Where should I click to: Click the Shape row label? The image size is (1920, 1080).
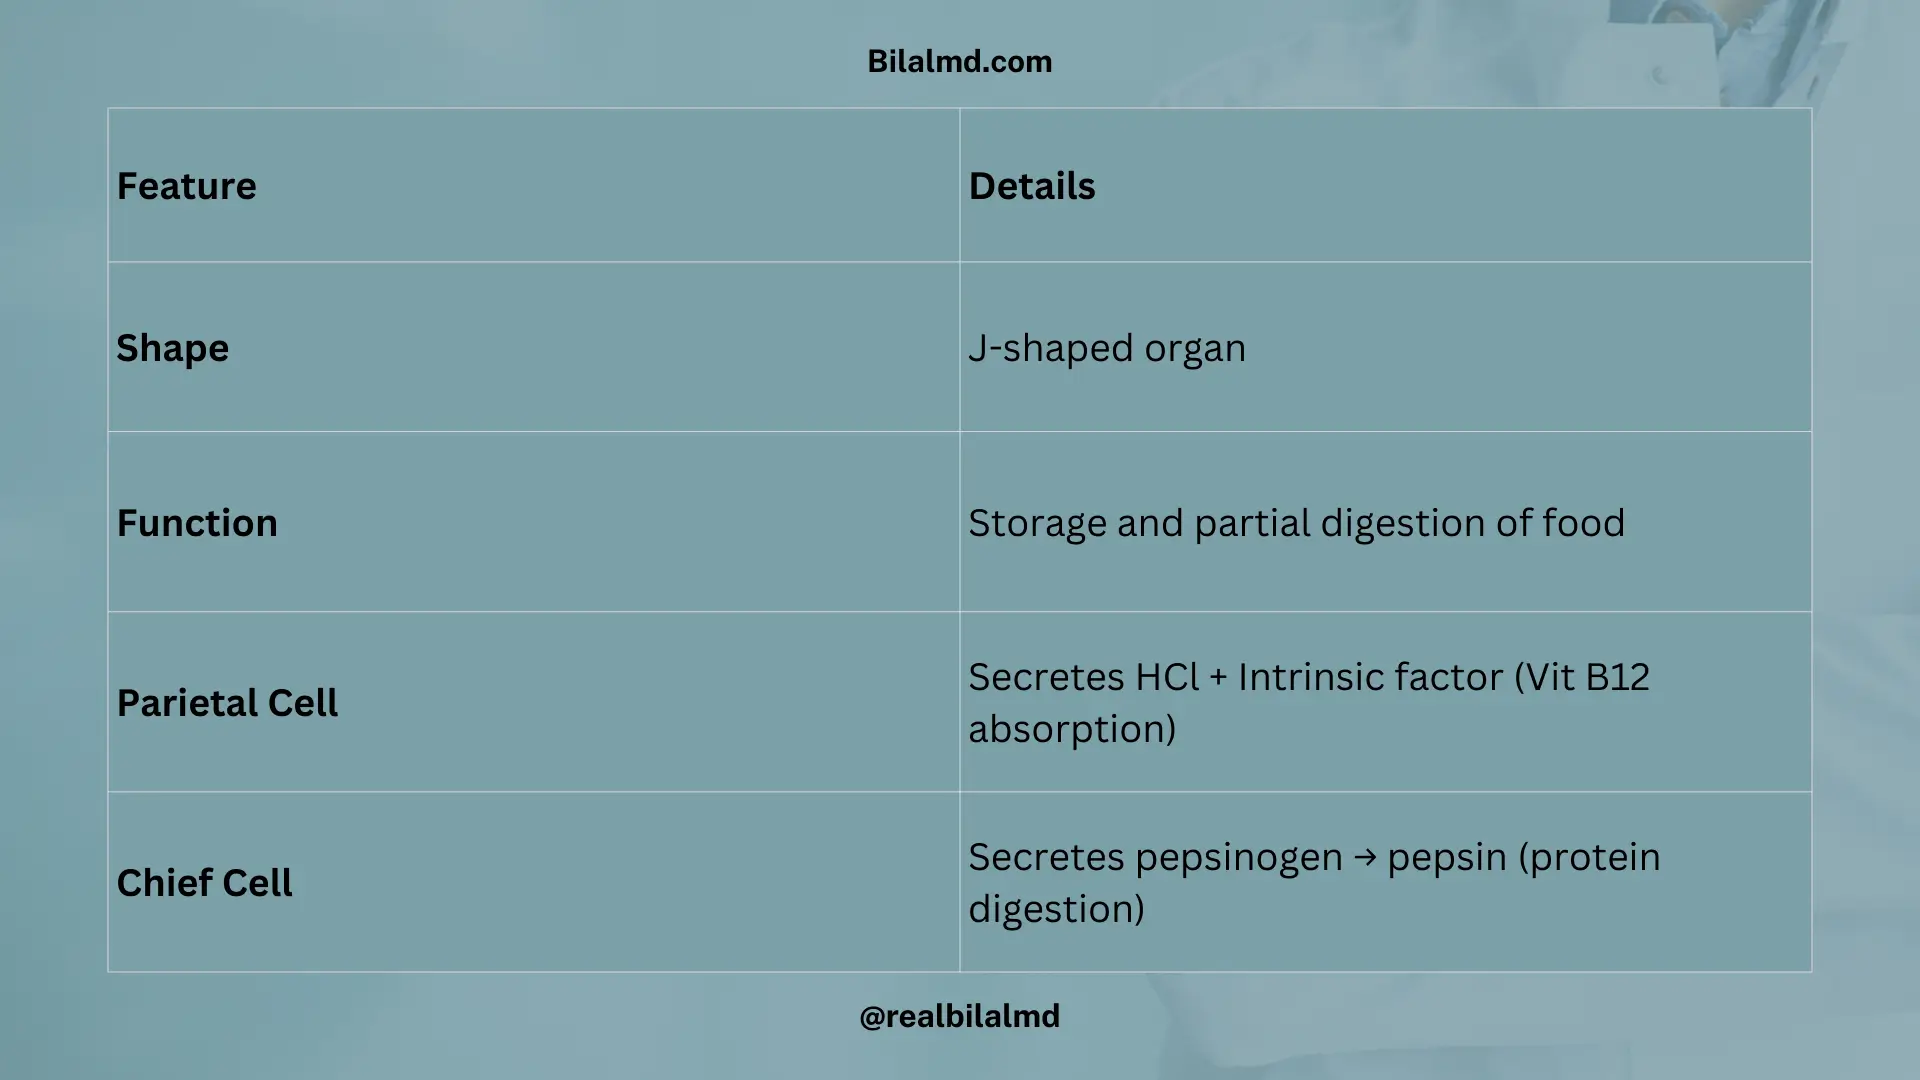click(172, 349)
